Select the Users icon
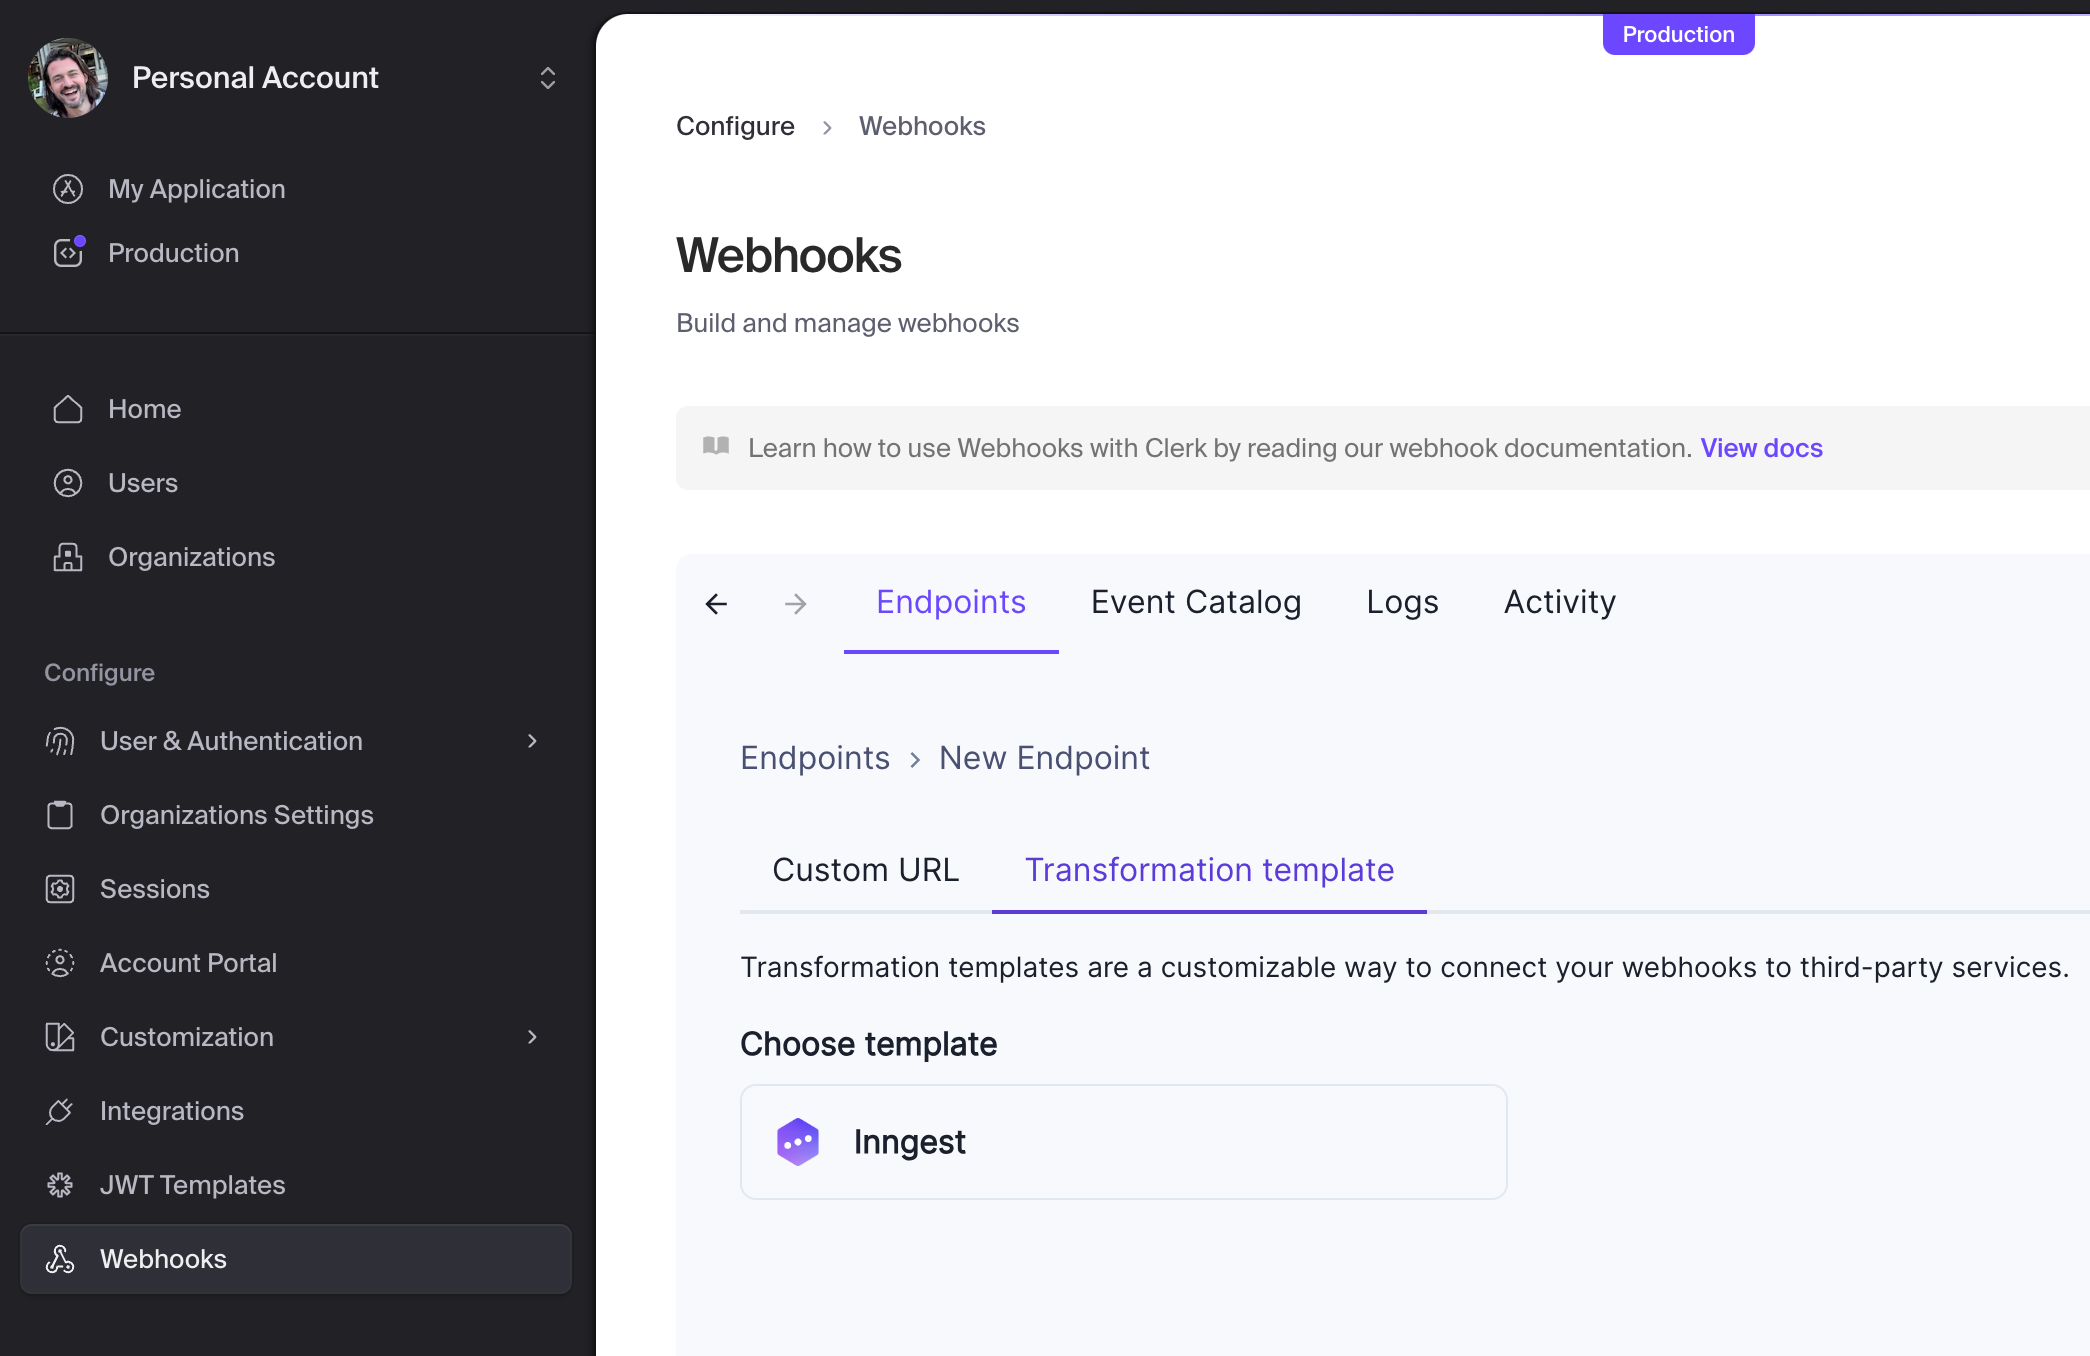2090x1356 pixels. coord(67,483)
